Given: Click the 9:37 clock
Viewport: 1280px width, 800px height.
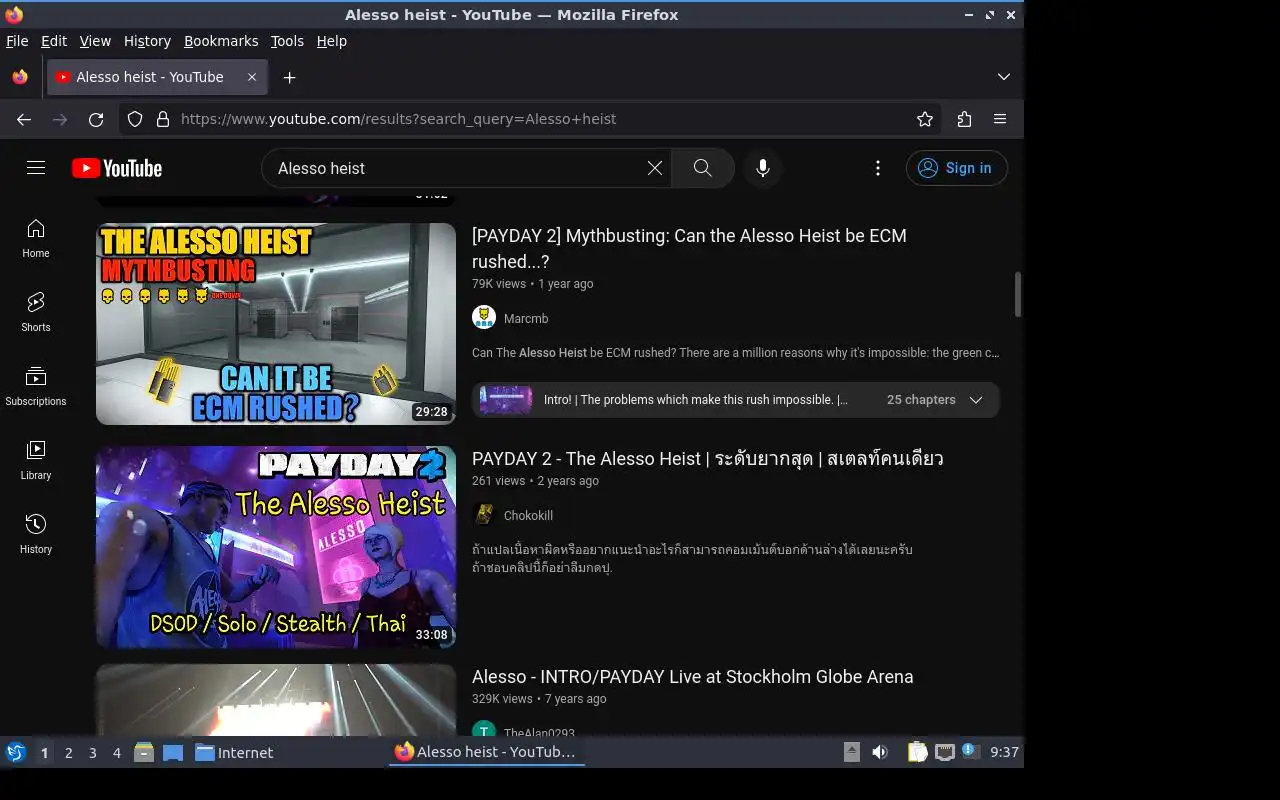Looking at the screenshot, I should [x=1004, y=752].
